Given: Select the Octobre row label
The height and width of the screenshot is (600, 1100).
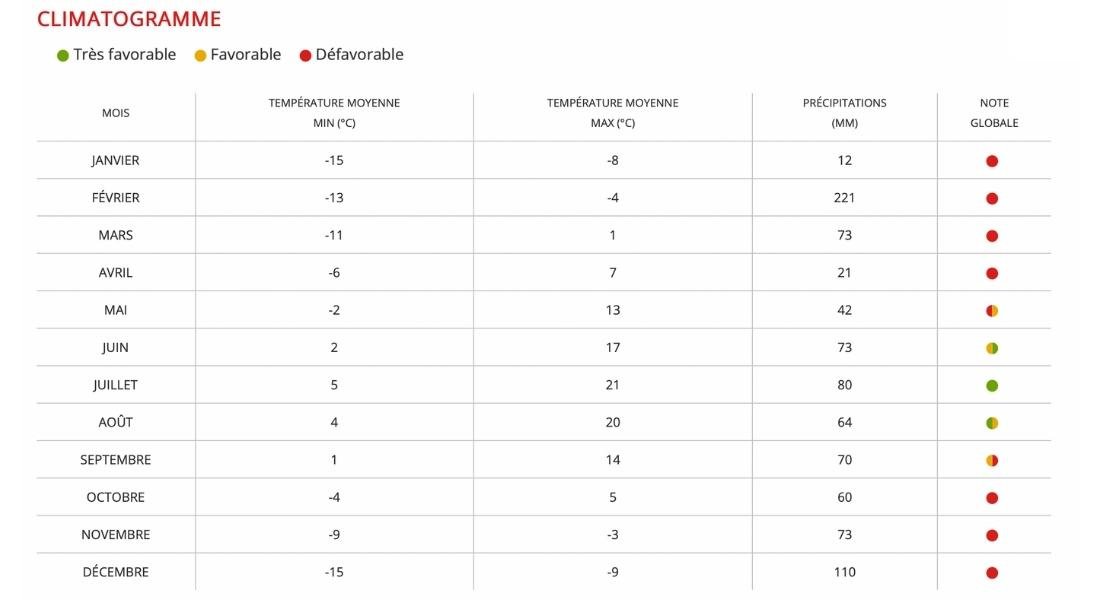Looking at the screenshot, I should pyautogui.click(x=116, y=498).
